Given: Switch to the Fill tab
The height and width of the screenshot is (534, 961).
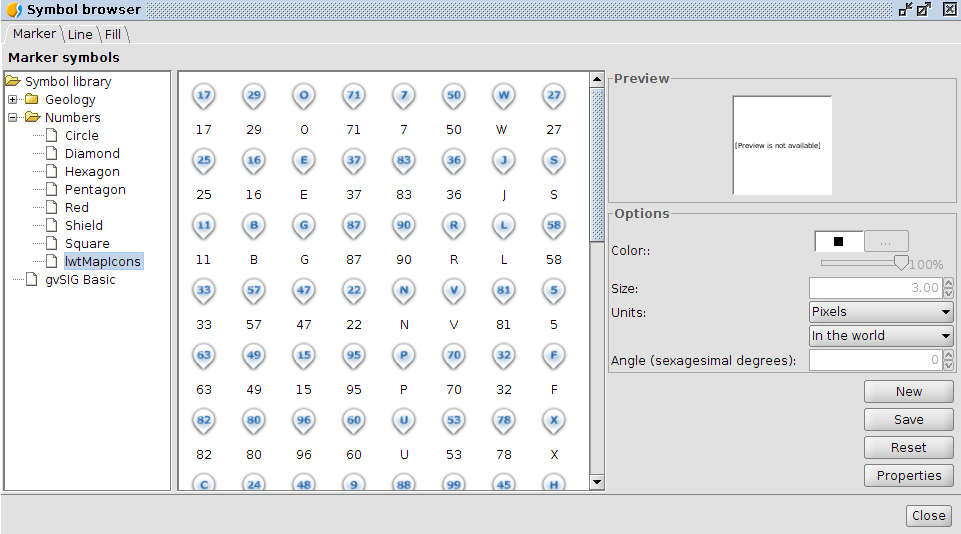Looking at the screenshot, I should tap(113, 34).
